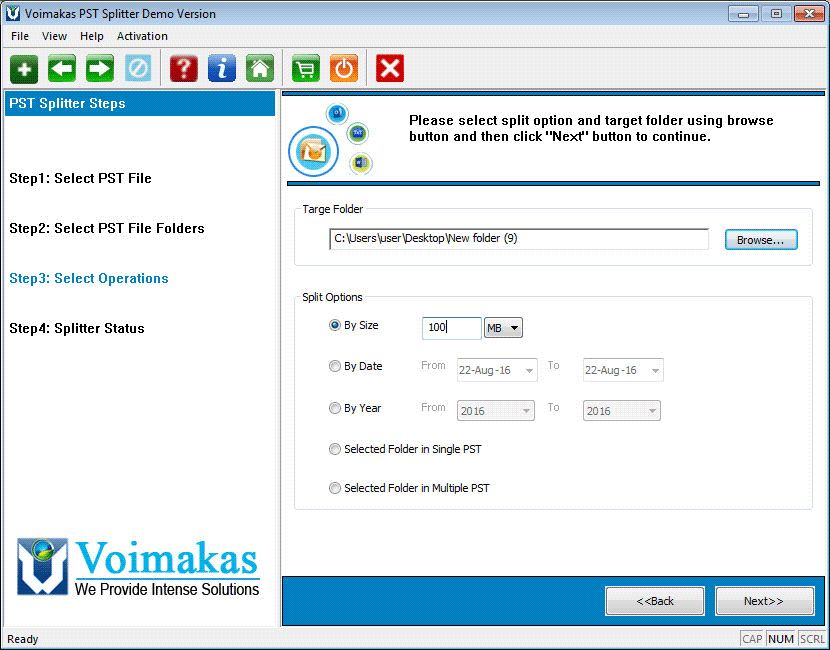Click the SCRL status bar indicator
This screenshot has height=650, width=830.
(x=811, y=639)
